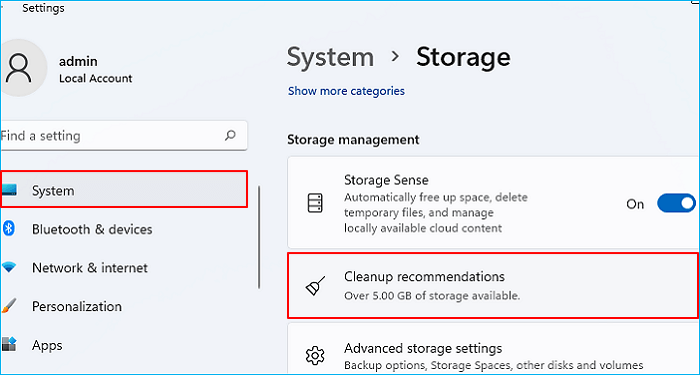Image resolution: width=700 pixels, height=375 pixels.
Task: Go back to System in breadcrumb
Action: point(330,57)
